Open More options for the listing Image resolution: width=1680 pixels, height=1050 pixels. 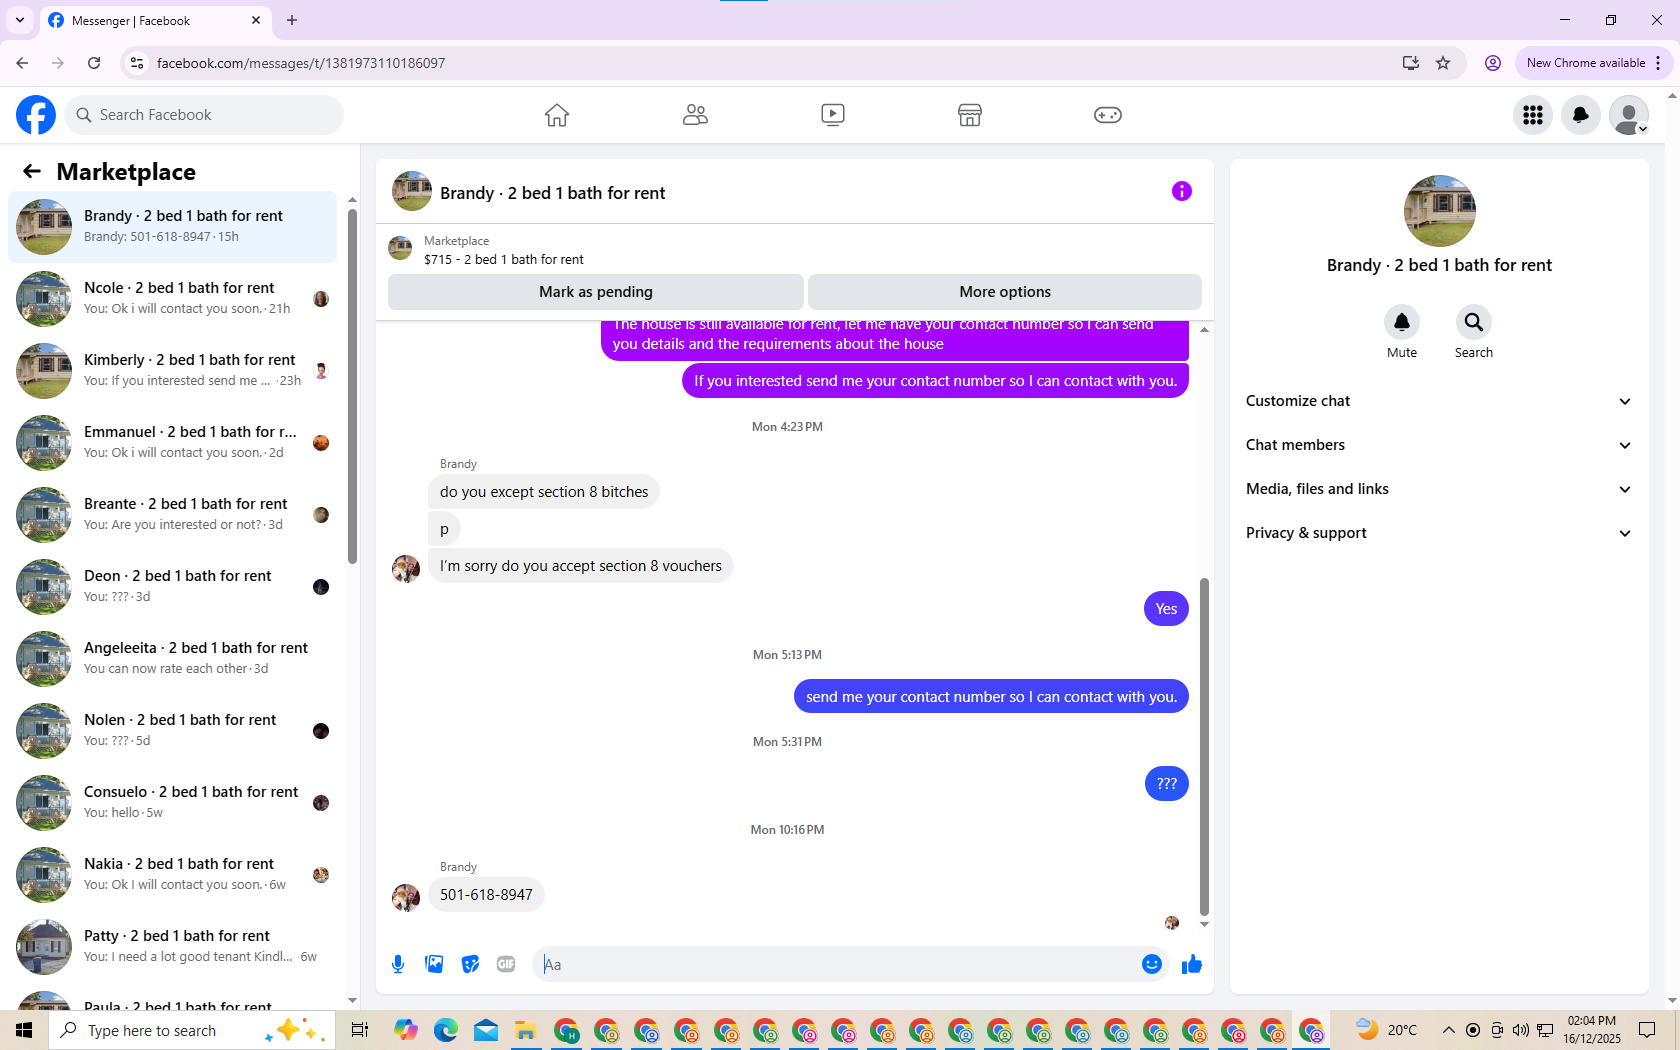pos(1005,292)
